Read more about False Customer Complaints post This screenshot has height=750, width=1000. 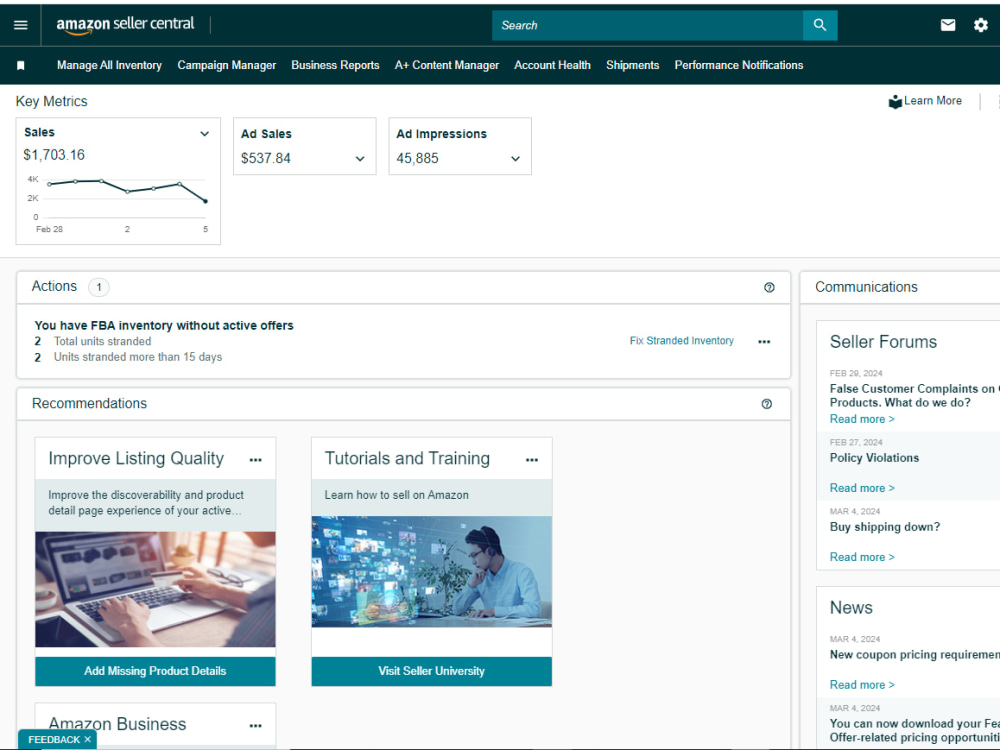862,419
